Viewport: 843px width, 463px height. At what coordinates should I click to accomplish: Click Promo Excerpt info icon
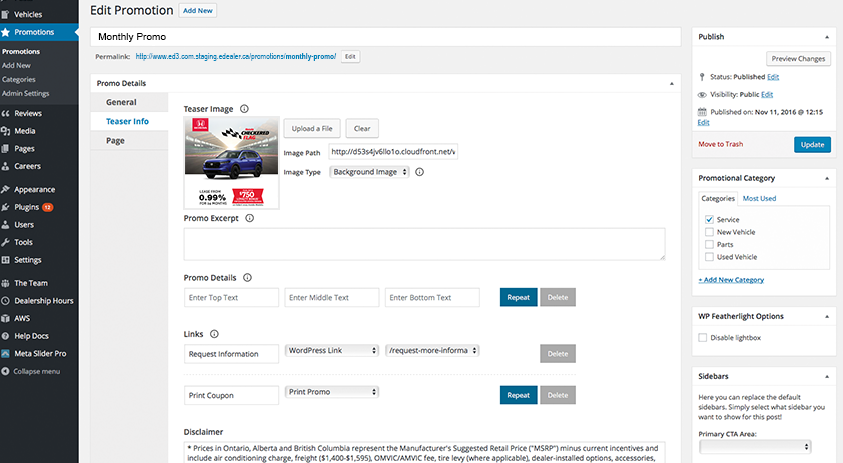[x=249, y=218]
